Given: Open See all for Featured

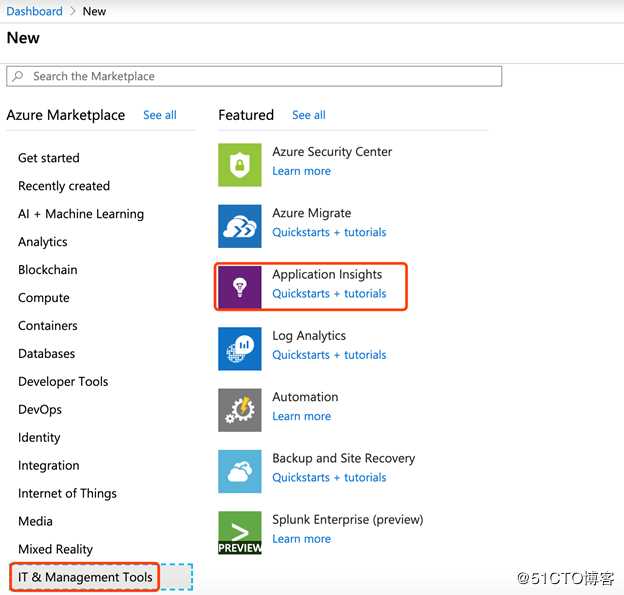Looking at the screenshot, I should (x=308, y=115).
